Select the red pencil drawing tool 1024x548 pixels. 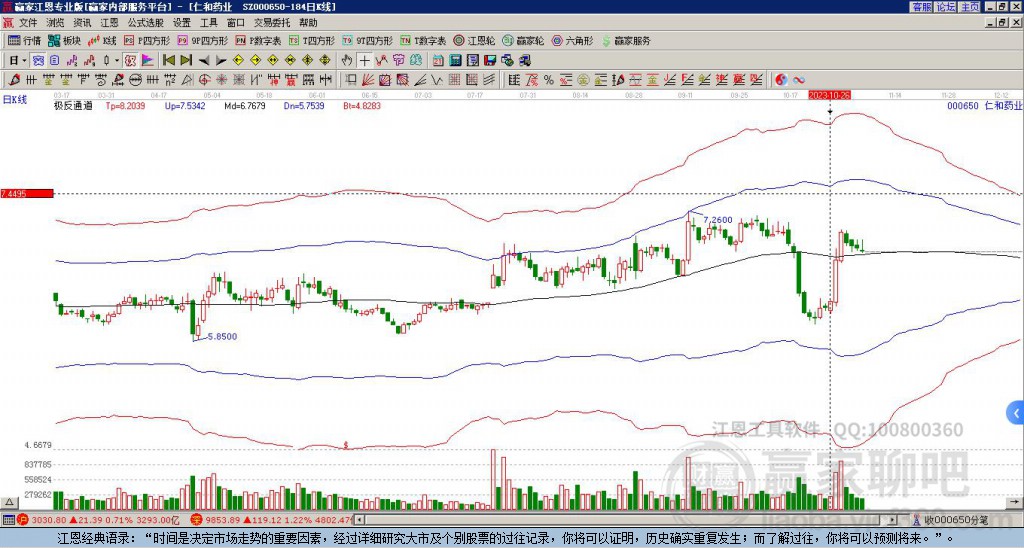(13, 80)
